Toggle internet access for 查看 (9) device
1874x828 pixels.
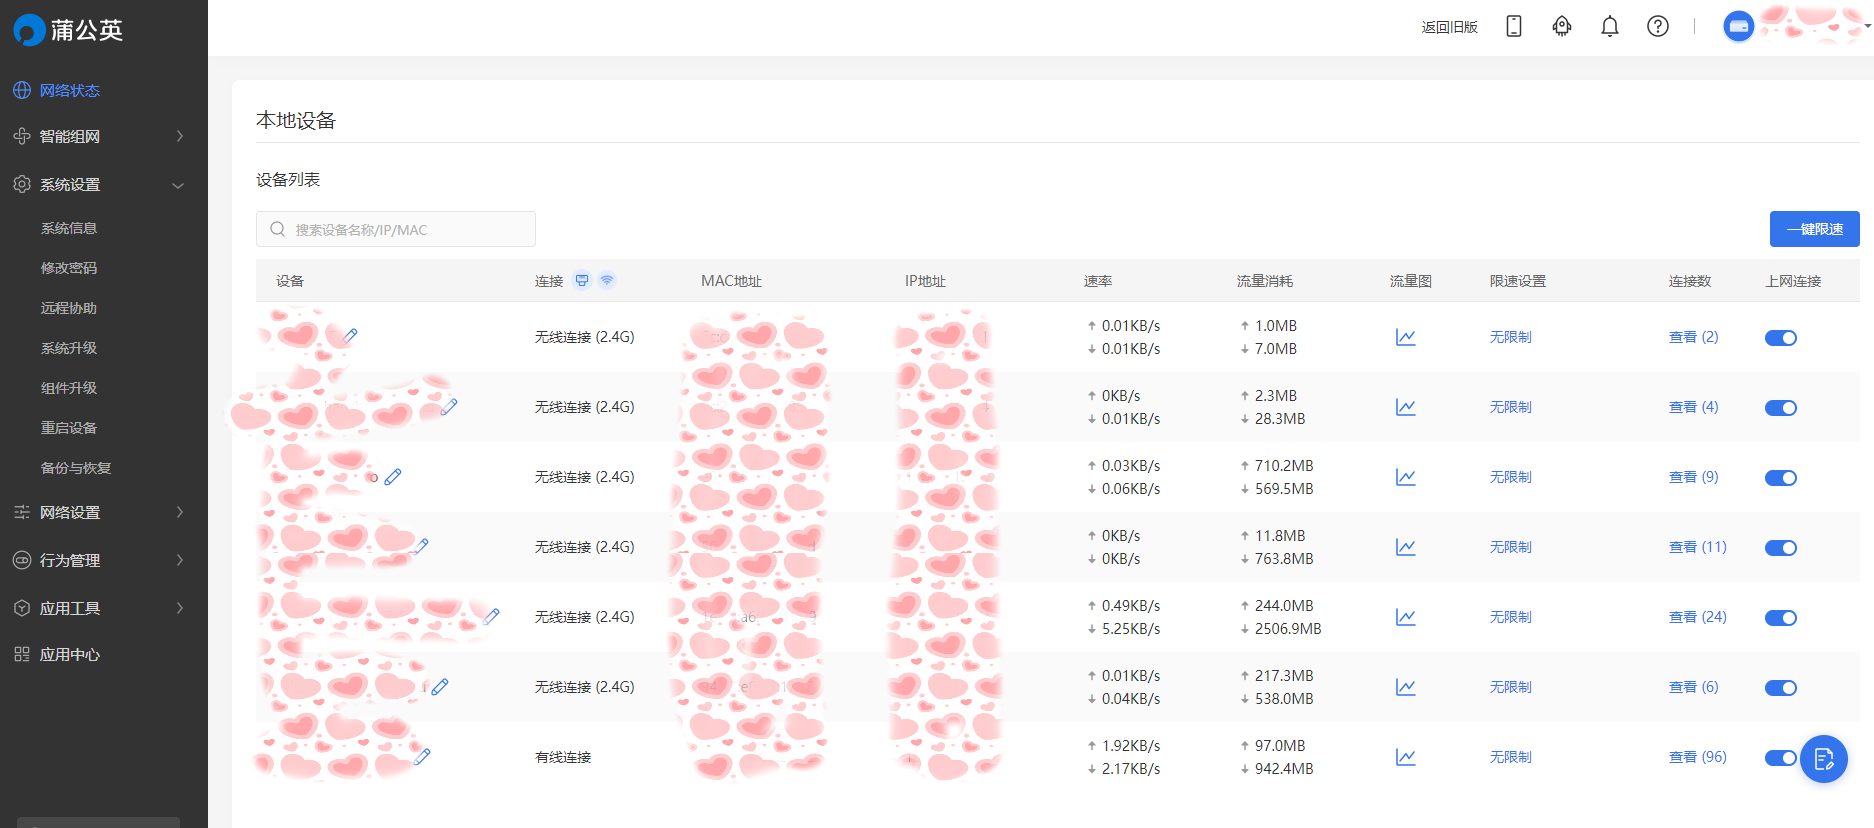(x=1781, y=478)
